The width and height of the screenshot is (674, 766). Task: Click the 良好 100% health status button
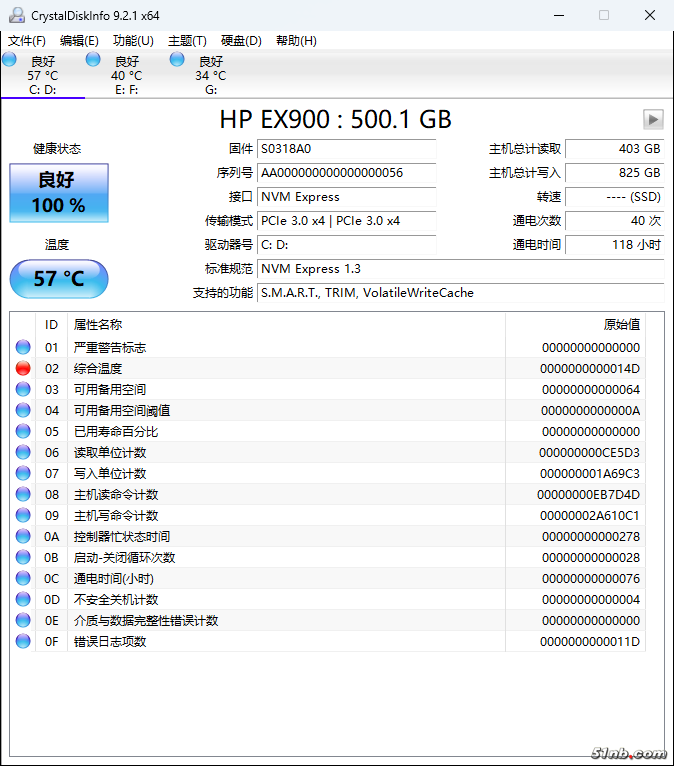point(59,193)
